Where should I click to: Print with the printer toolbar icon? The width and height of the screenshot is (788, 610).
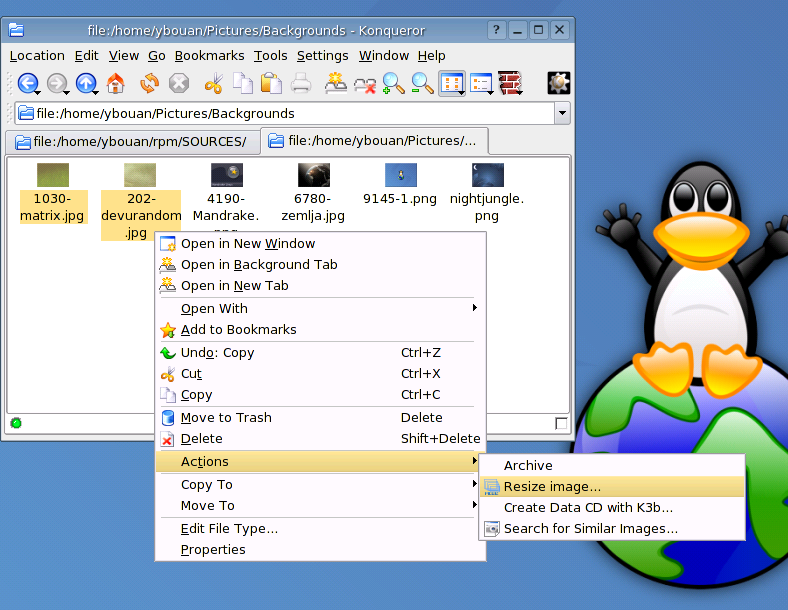click(301, 83)
